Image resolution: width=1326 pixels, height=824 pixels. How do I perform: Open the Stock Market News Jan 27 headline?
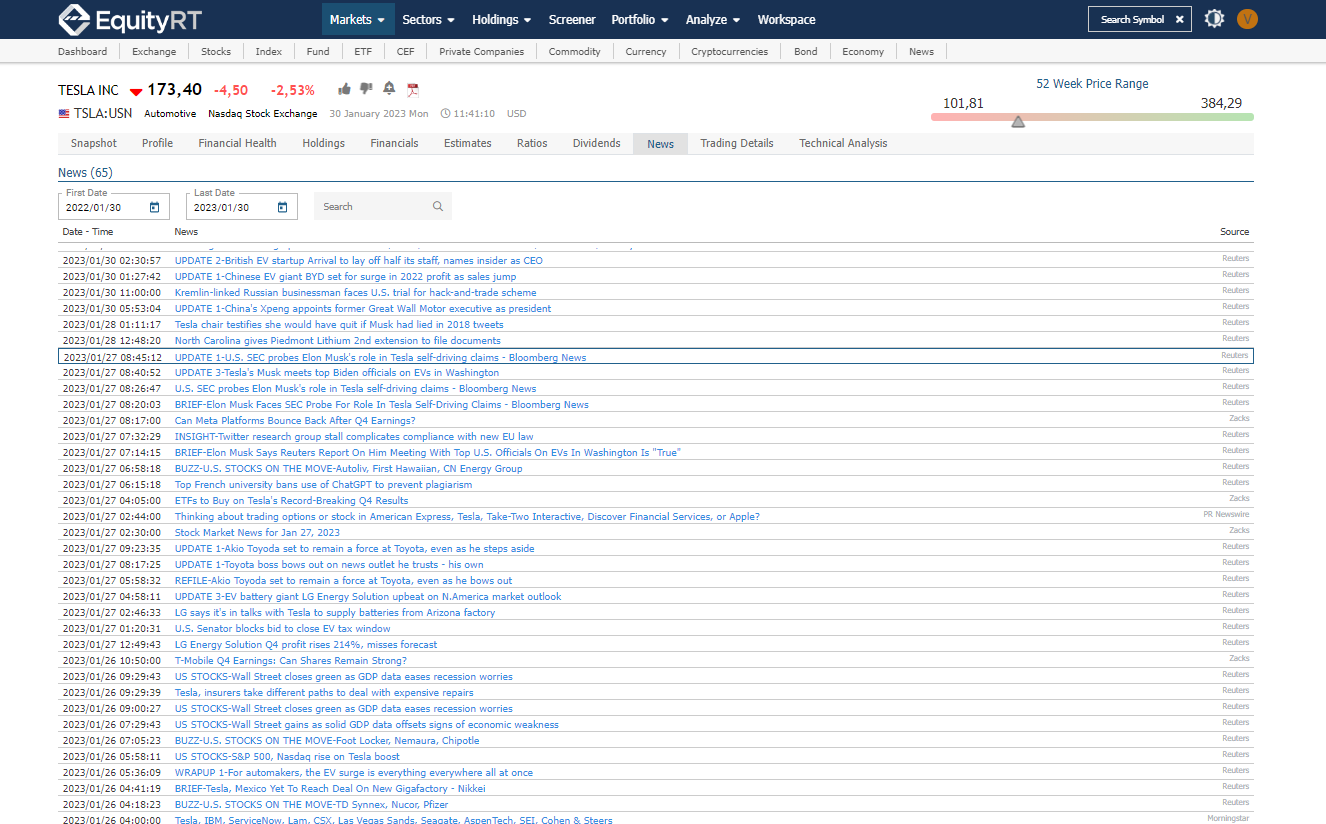click(257, 533)
